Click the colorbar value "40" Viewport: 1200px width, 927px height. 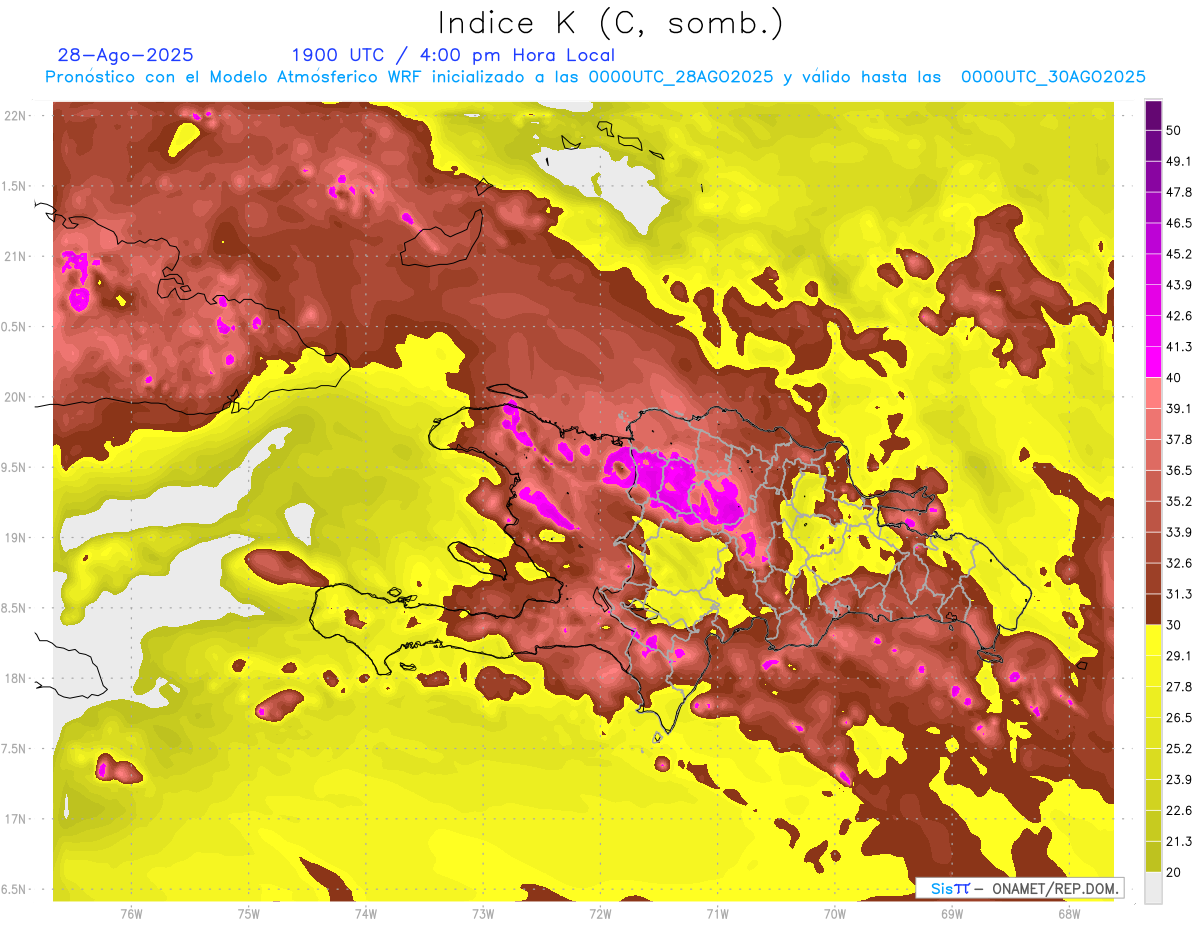[1174, 378]
